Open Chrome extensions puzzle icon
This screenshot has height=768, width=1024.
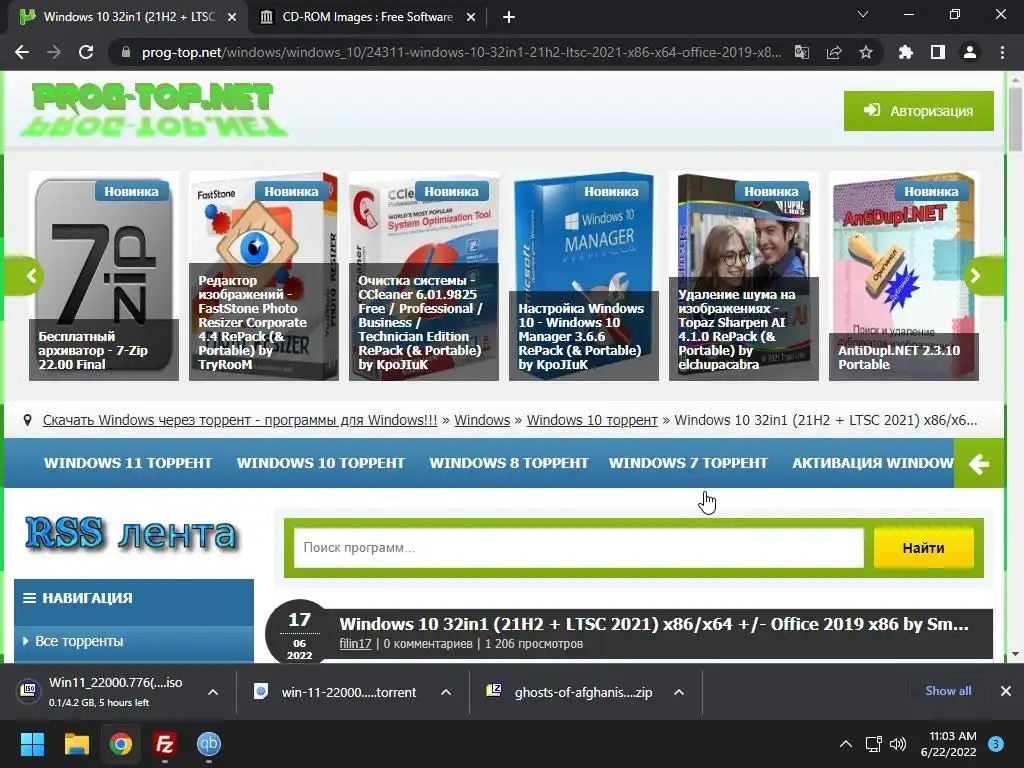905,52
